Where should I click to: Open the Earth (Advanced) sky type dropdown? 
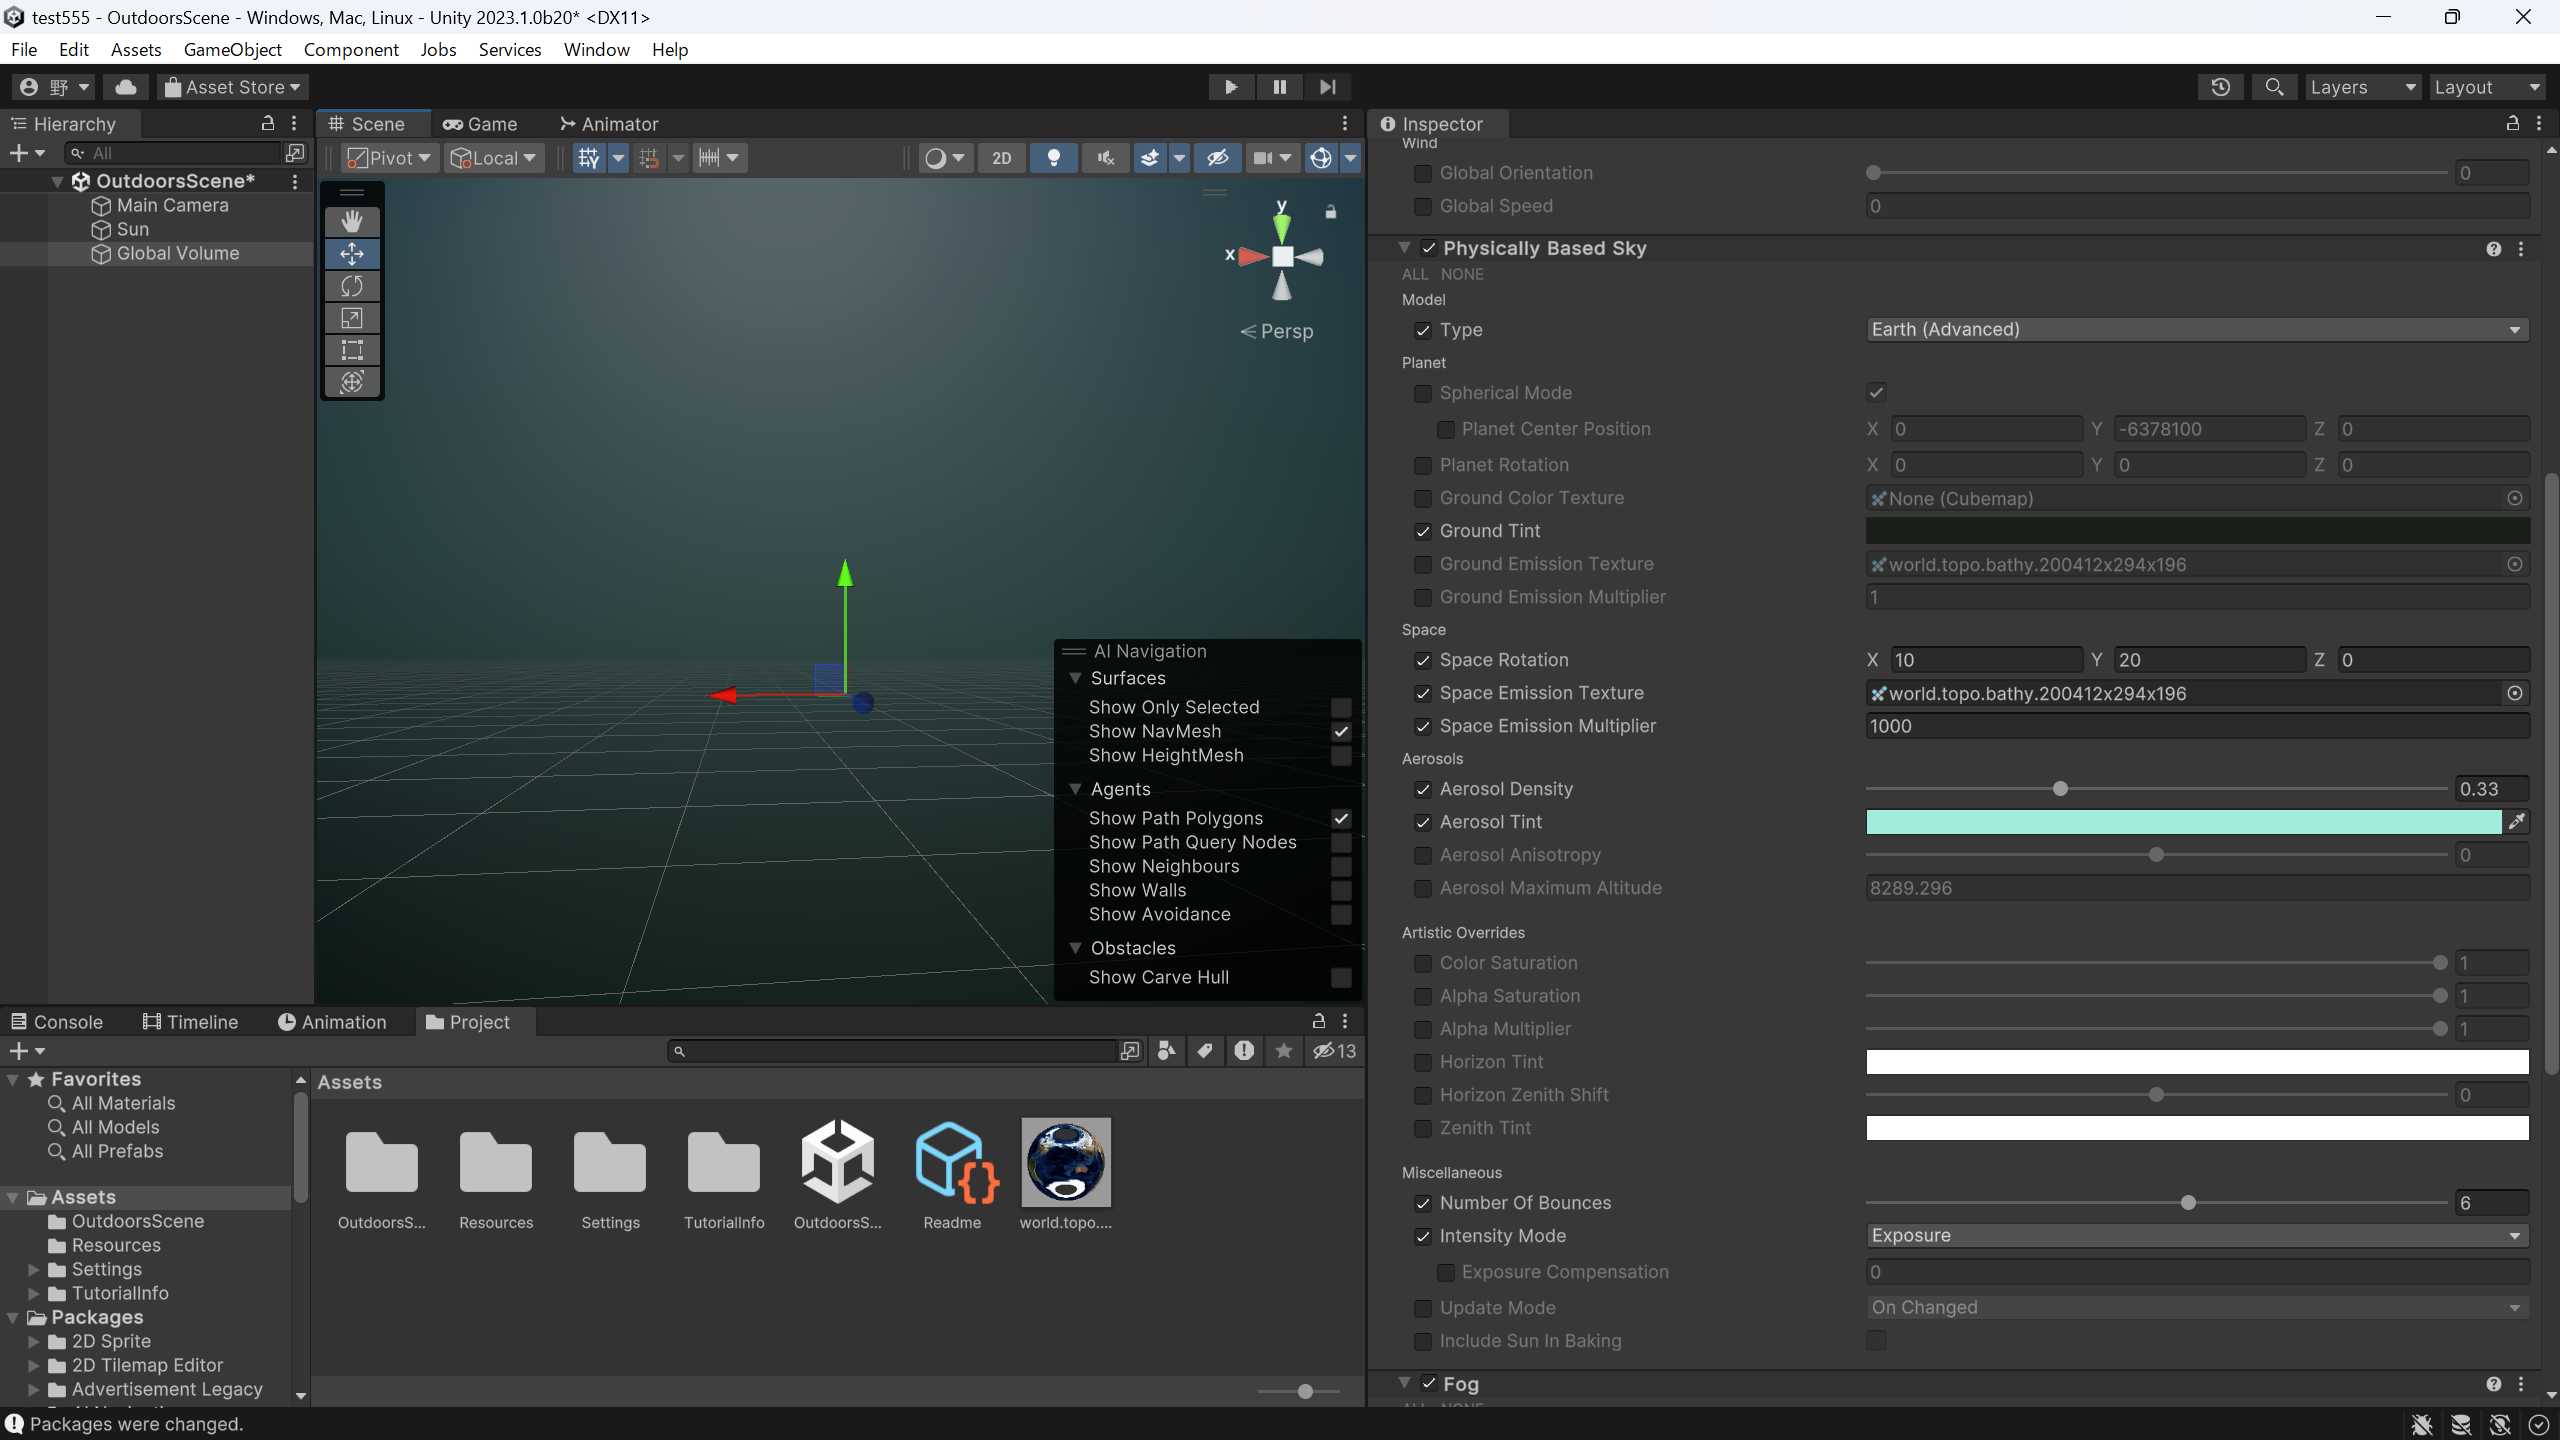[x=2194, y=329]
